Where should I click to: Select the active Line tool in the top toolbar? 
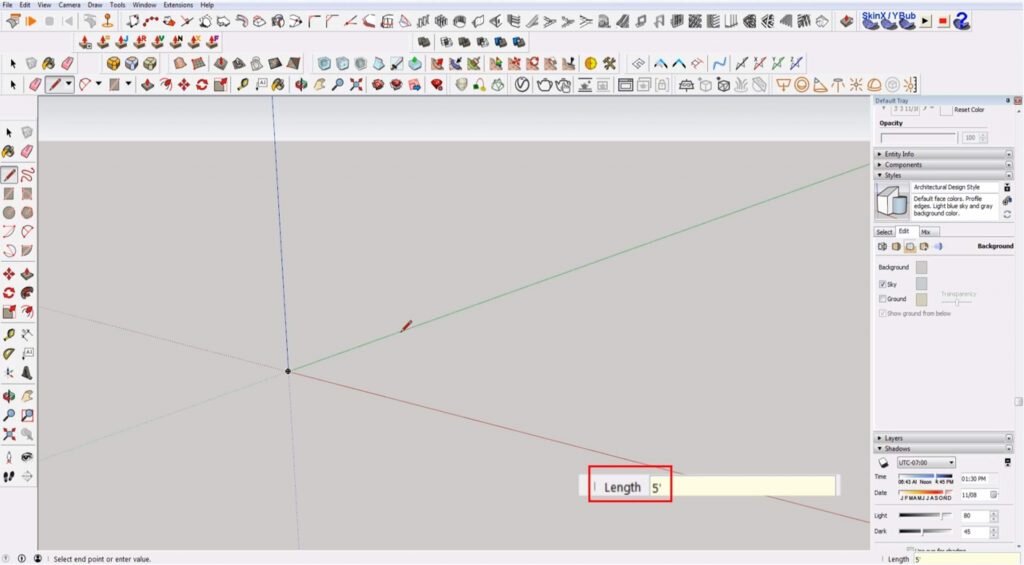coord(55,84)
